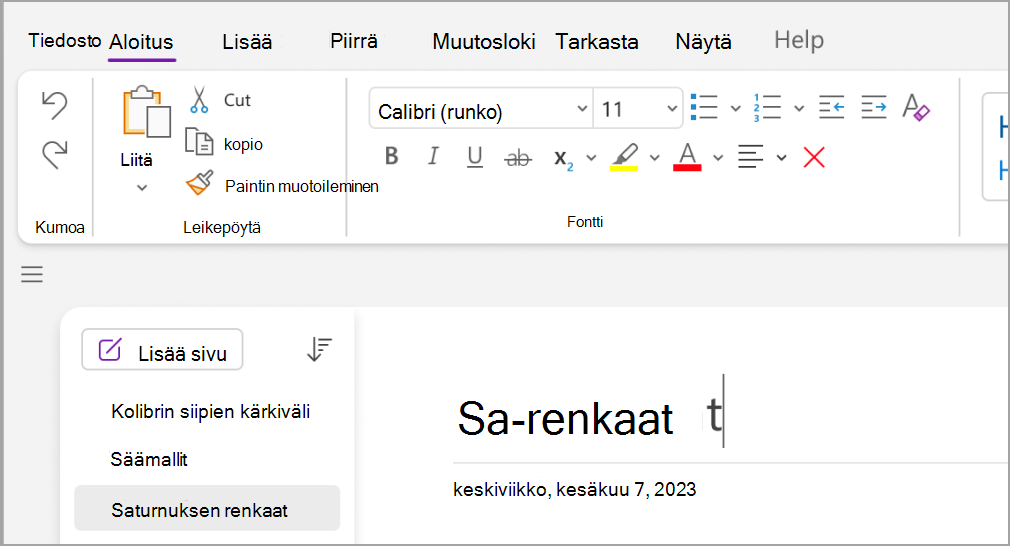Toggle strikethrough formatting
This screenshot has width=1010, height=546.
pyautogui.click(x=518, y=157)
